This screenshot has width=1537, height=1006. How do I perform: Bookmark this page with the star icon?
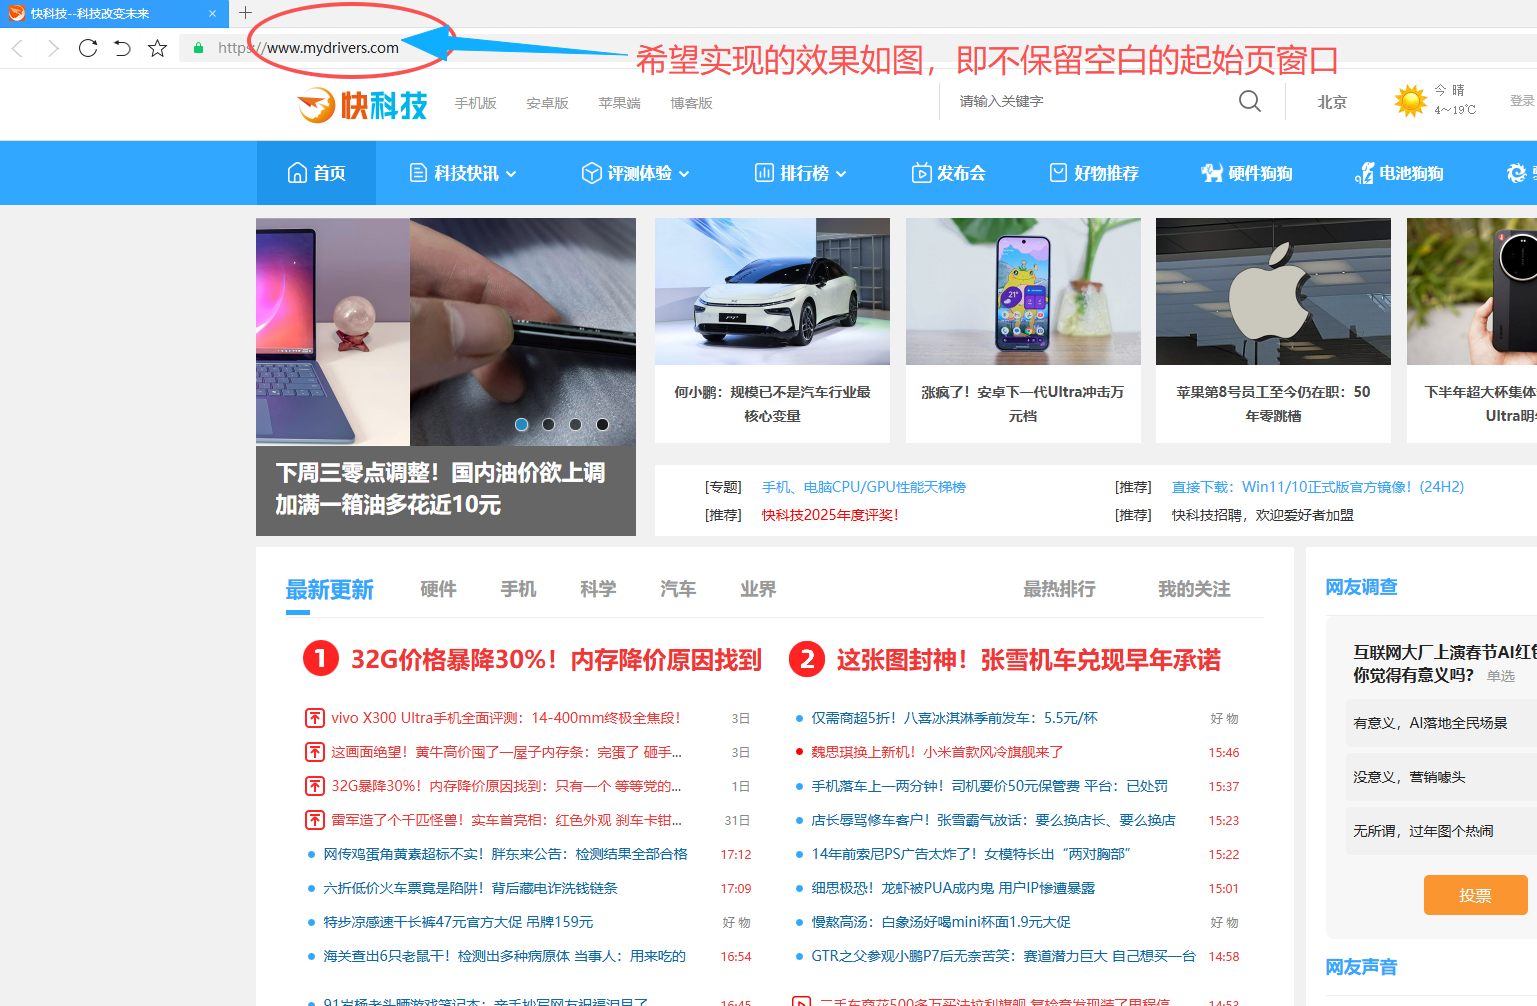click(x=157, y=48)
